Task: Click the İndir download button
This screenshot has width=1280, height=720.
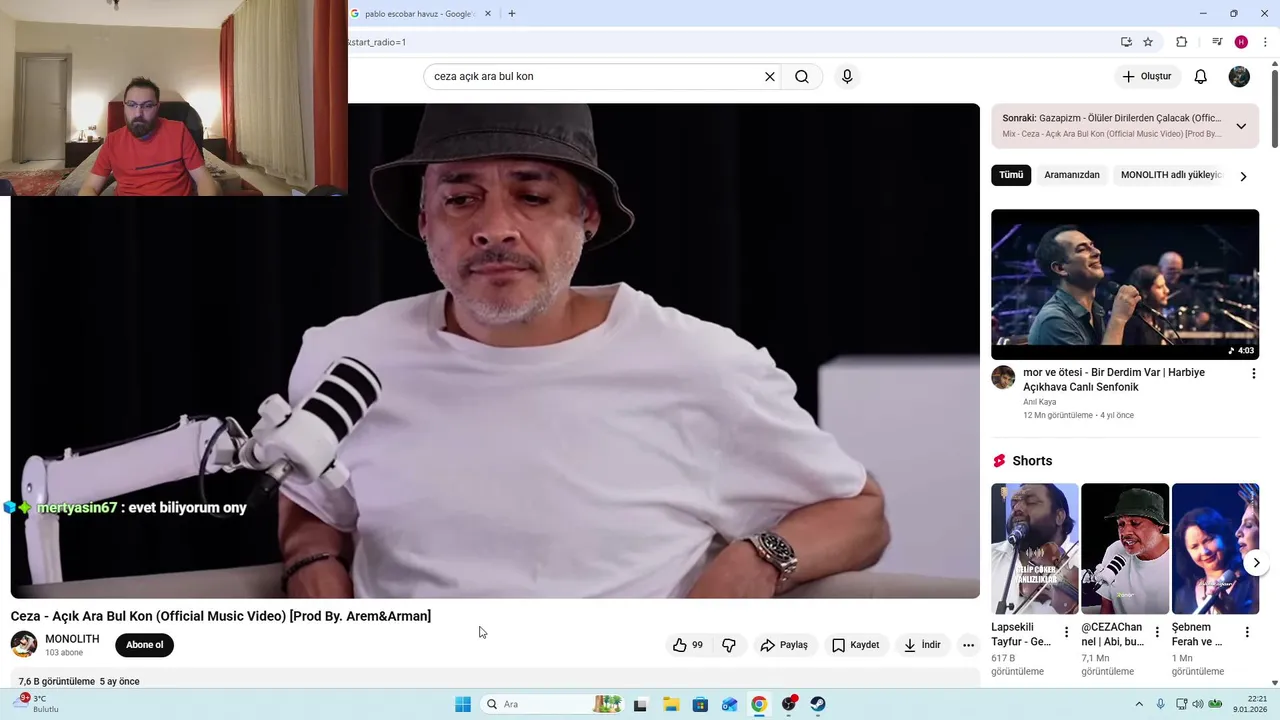Action: pos(922,645)
